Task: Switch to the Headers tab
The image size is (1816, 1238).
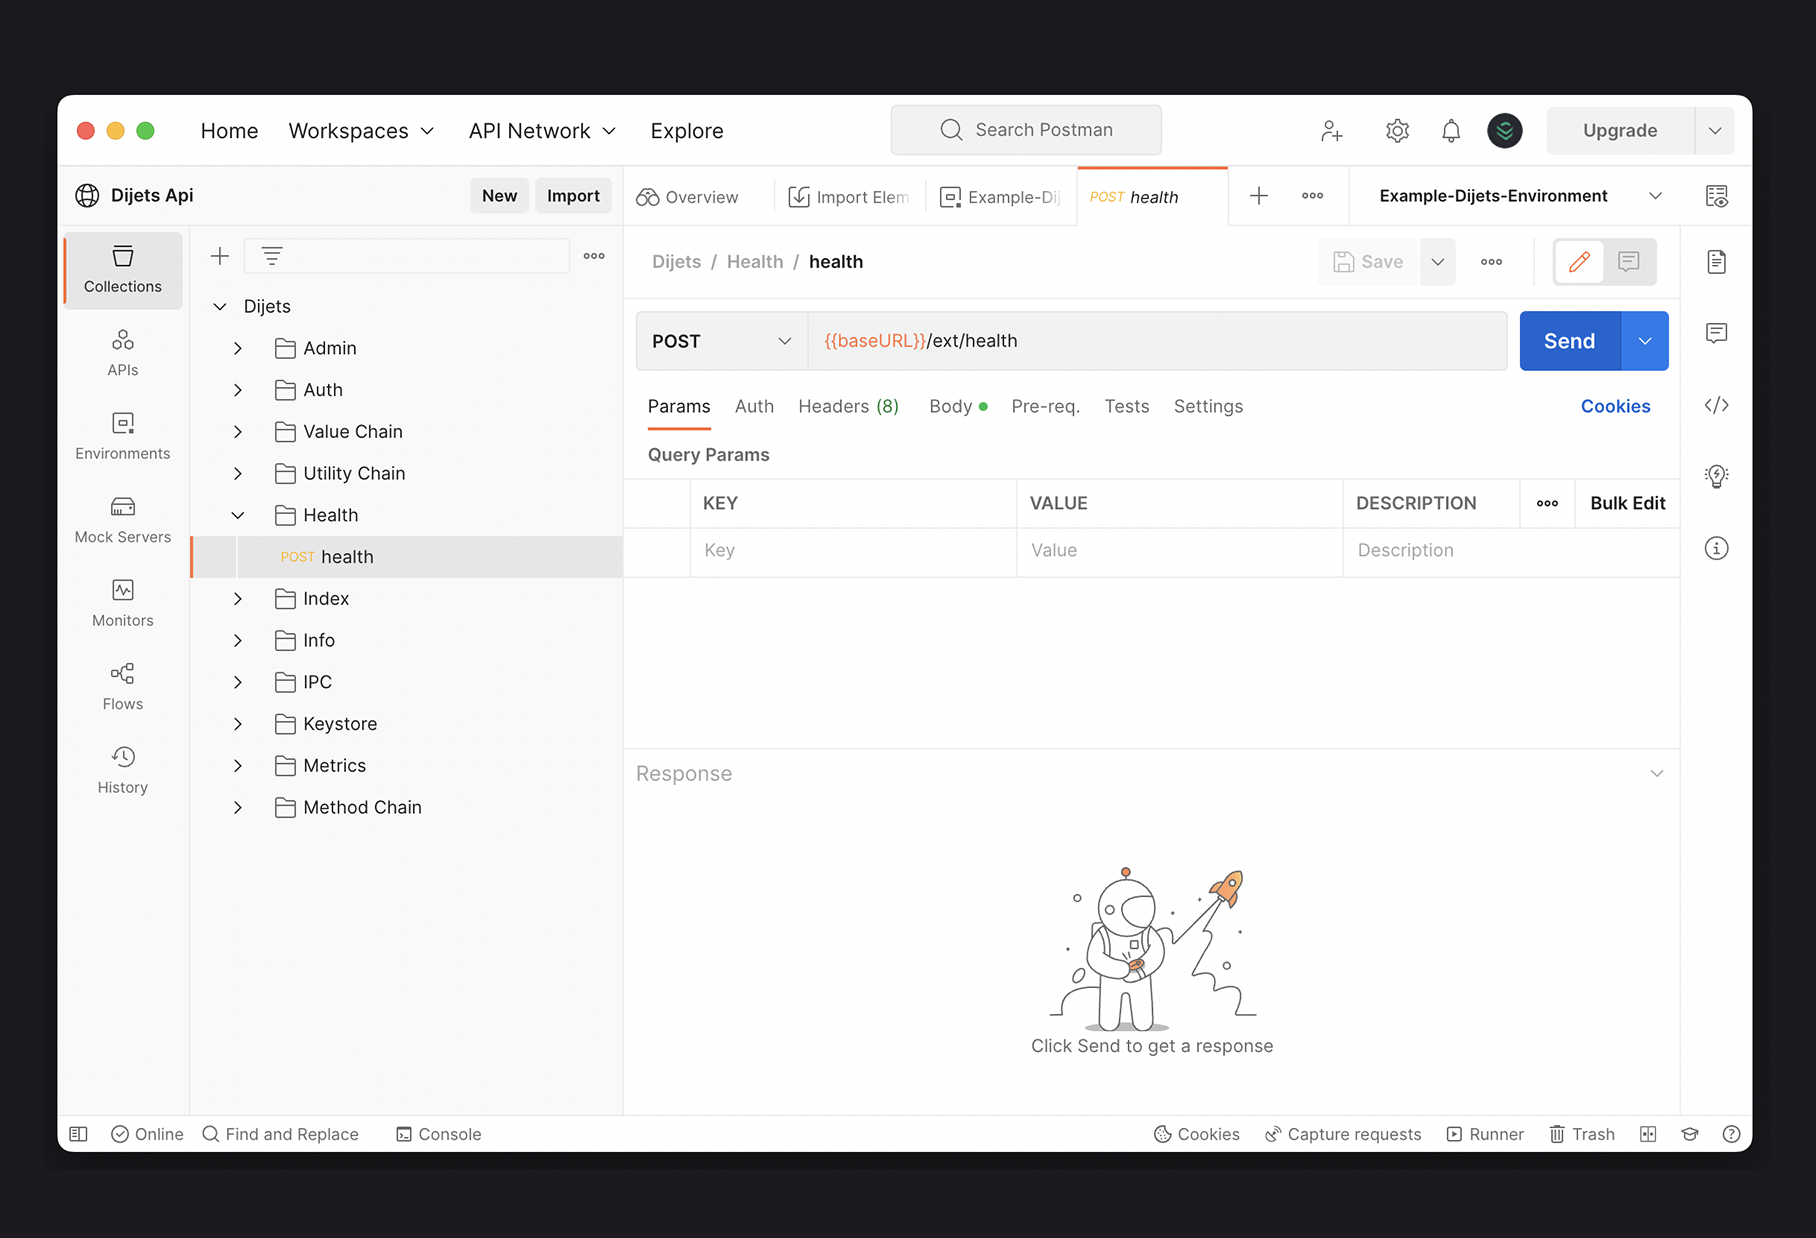Action: pos(848,406)
